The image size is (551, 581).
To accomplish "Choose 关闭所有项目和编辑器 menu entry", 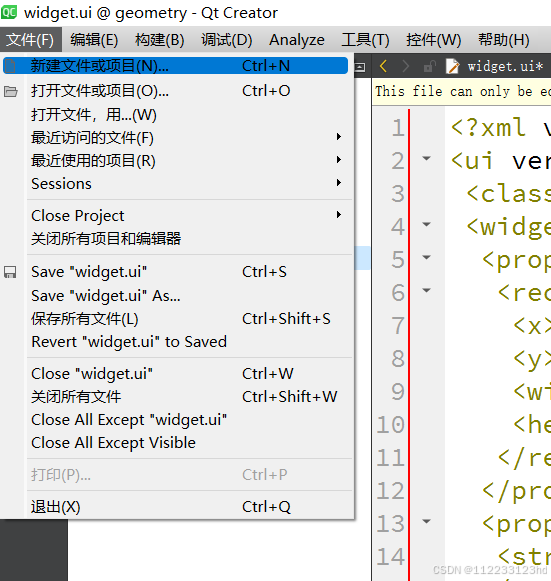I will (175, 239).
